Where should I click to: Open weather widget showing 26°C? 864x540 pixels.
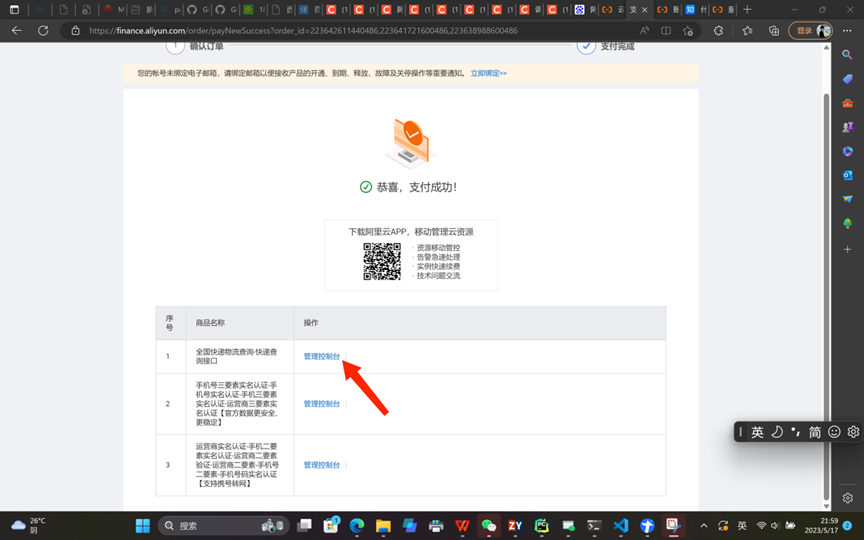[x=28, y=526]
